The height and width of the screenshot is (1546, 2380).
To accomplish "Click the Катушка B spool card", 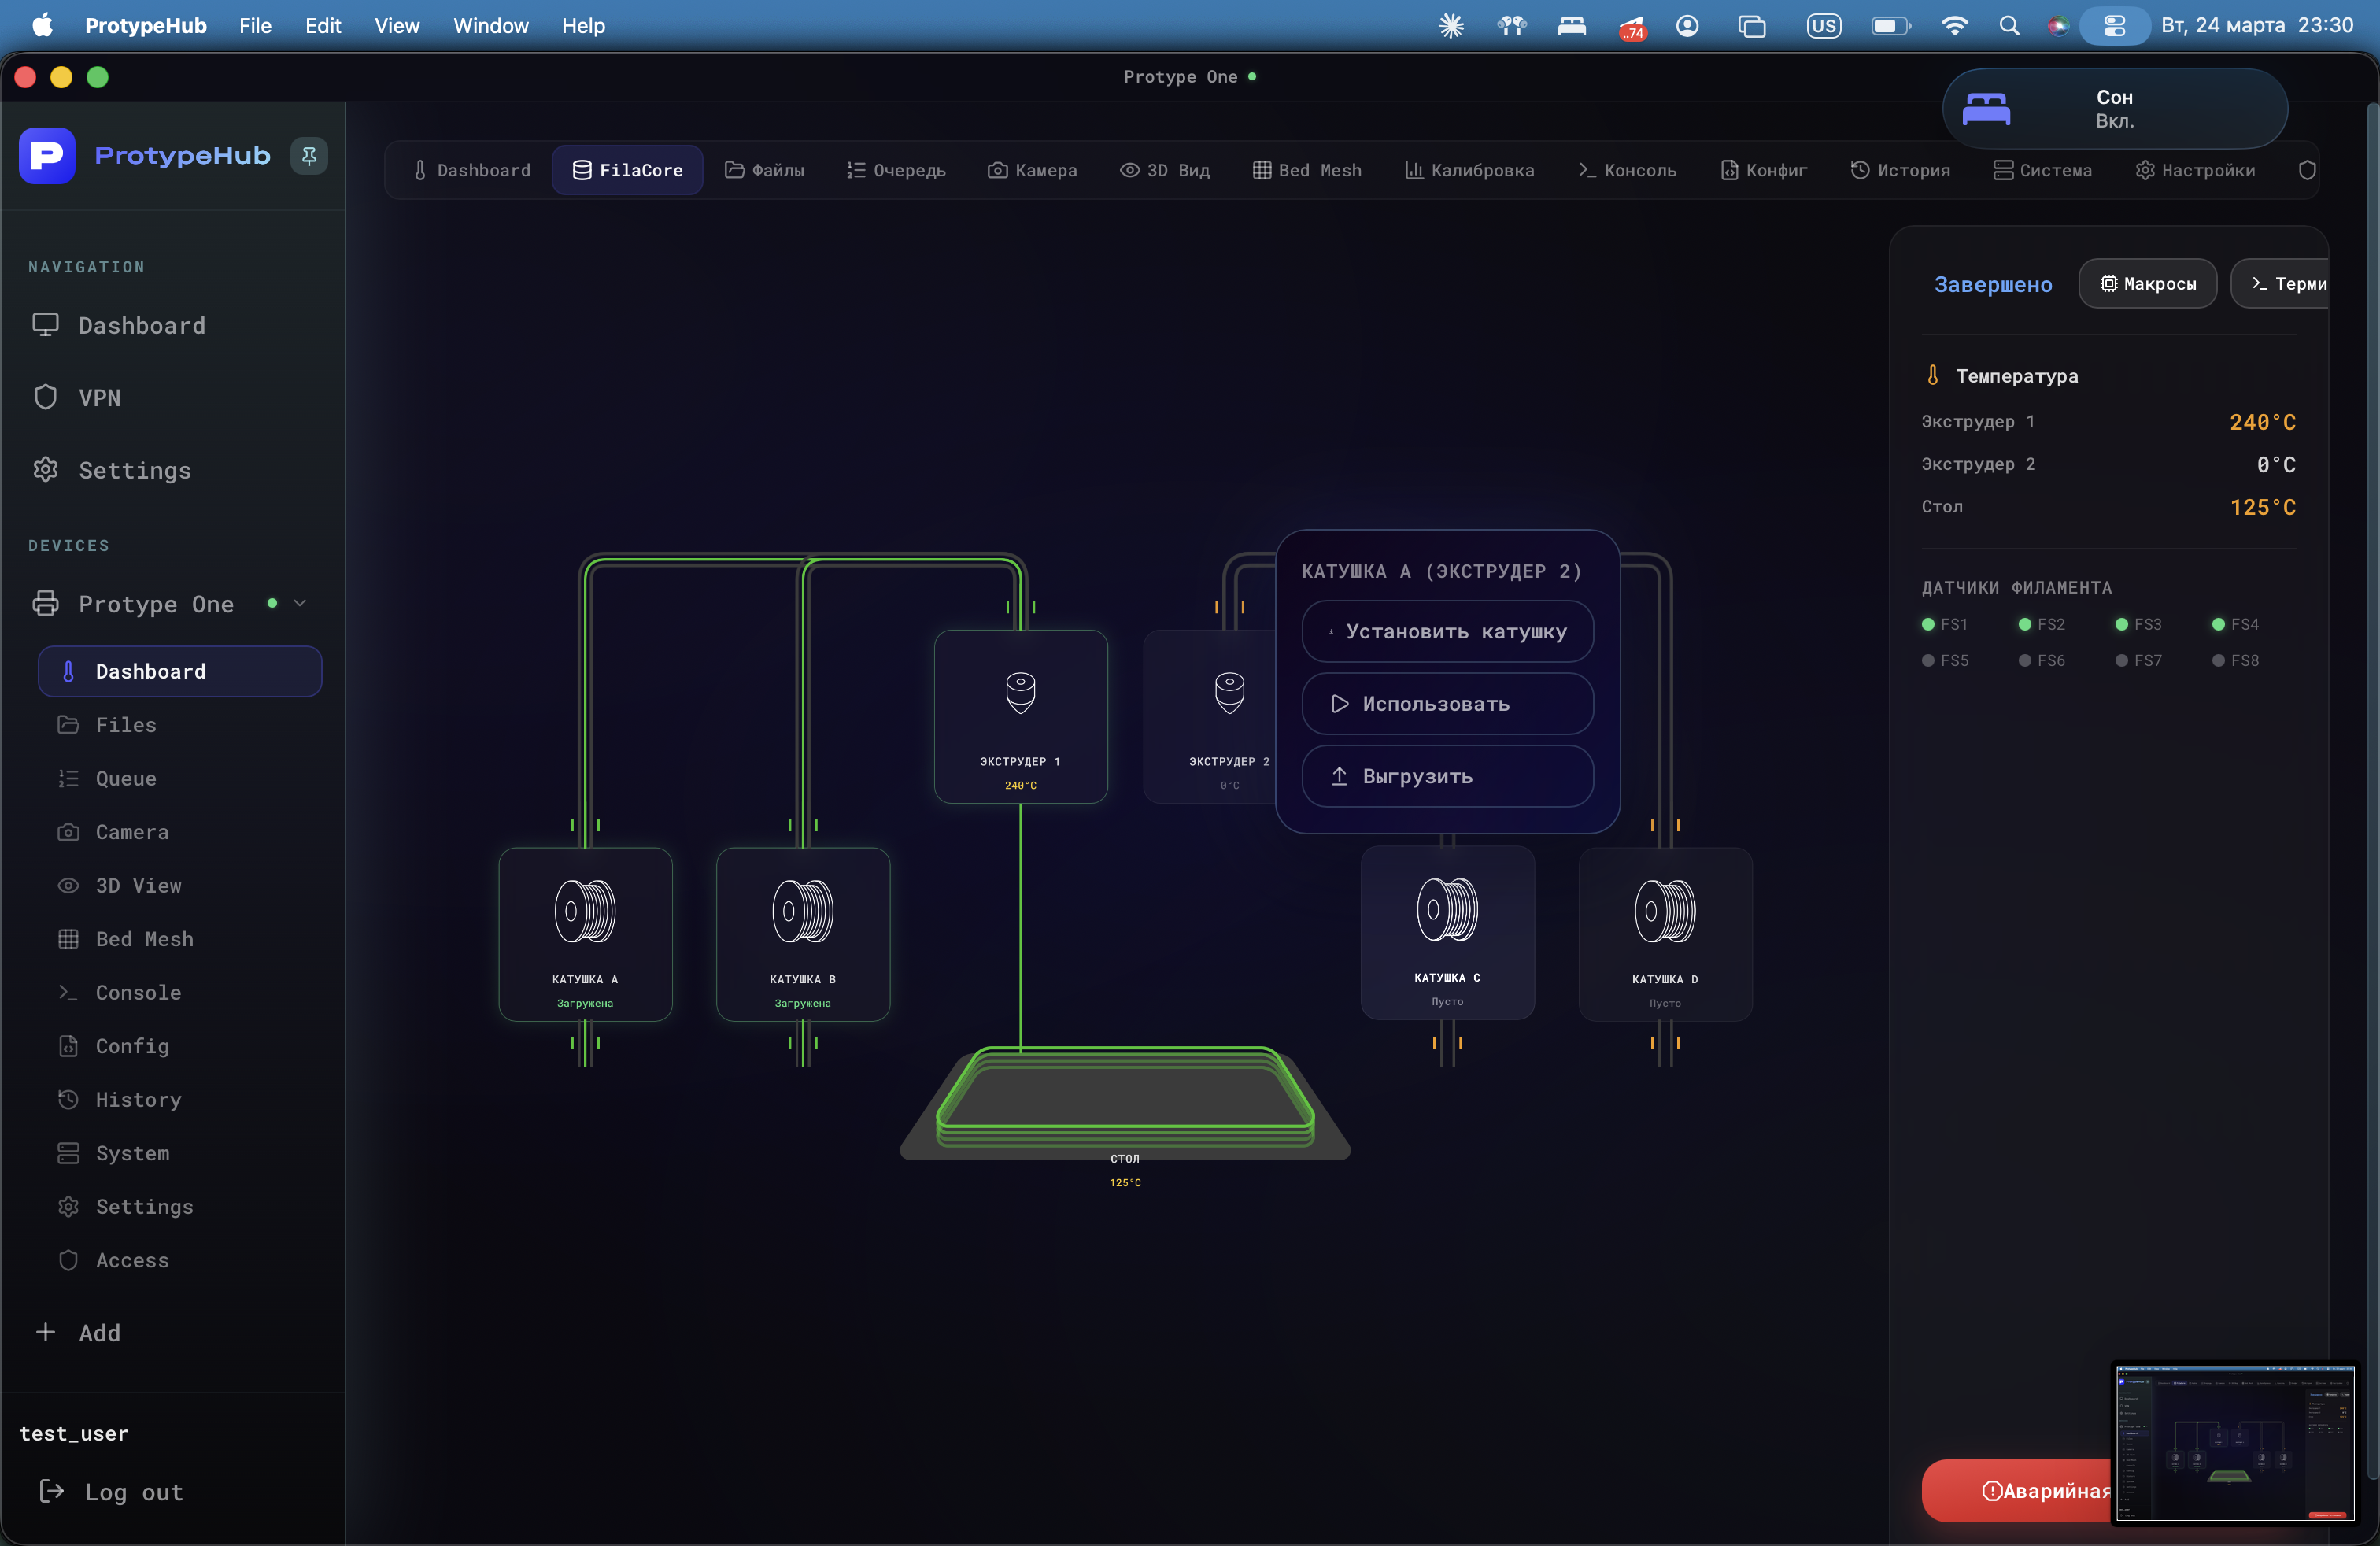I will click(803, 934).
